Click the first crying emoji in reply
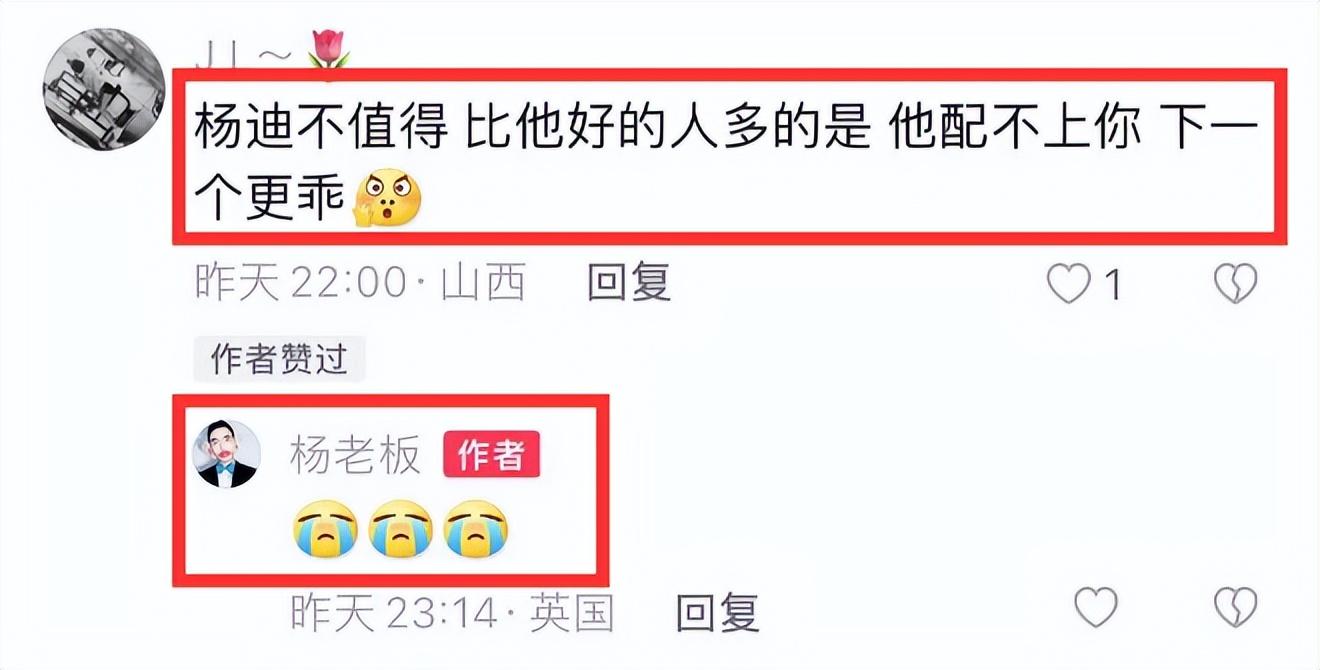The image size is (1320, 670). coord(324,529)
